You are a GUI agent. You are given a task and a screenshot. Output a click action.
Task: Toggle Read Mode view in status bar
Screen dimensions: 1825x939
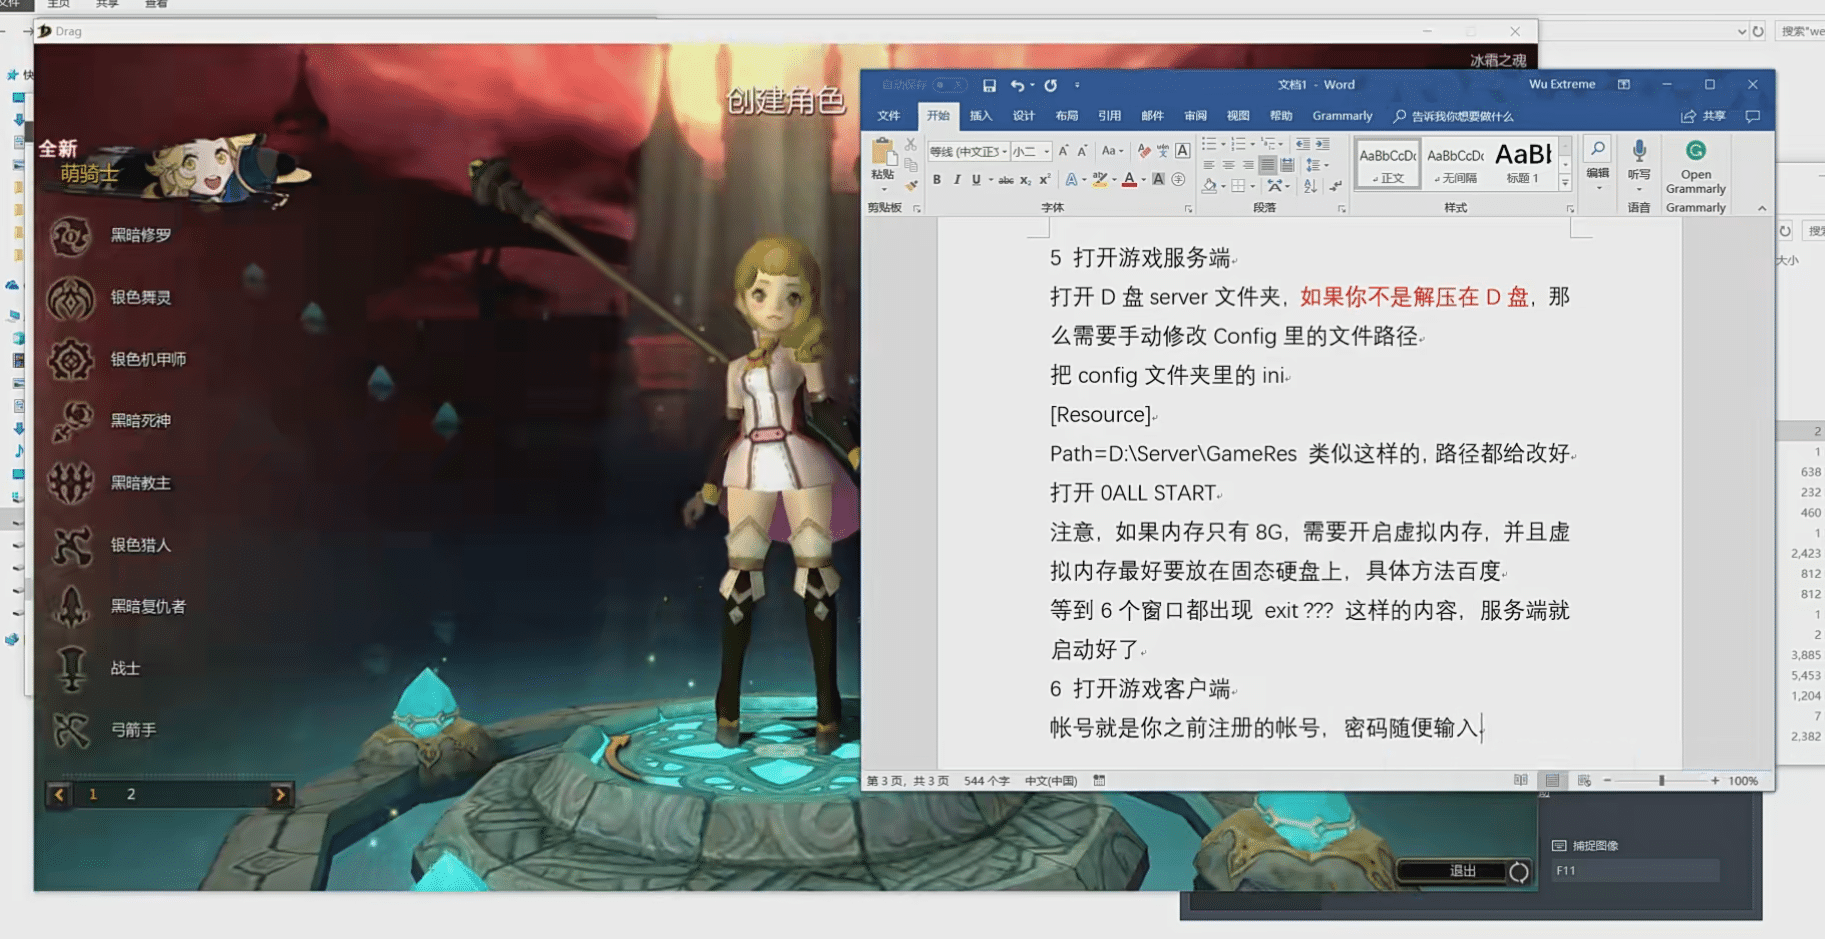coord(1521,781)
